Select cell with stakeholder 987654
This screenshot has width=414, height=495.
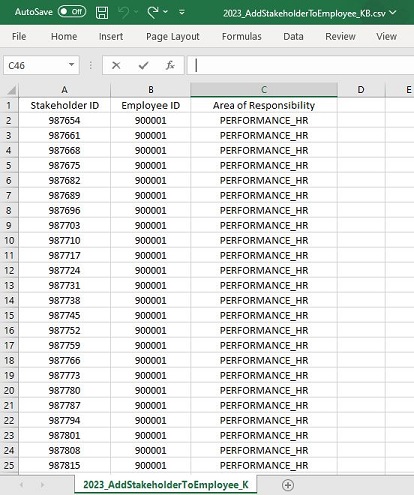(x=64, y=120)
